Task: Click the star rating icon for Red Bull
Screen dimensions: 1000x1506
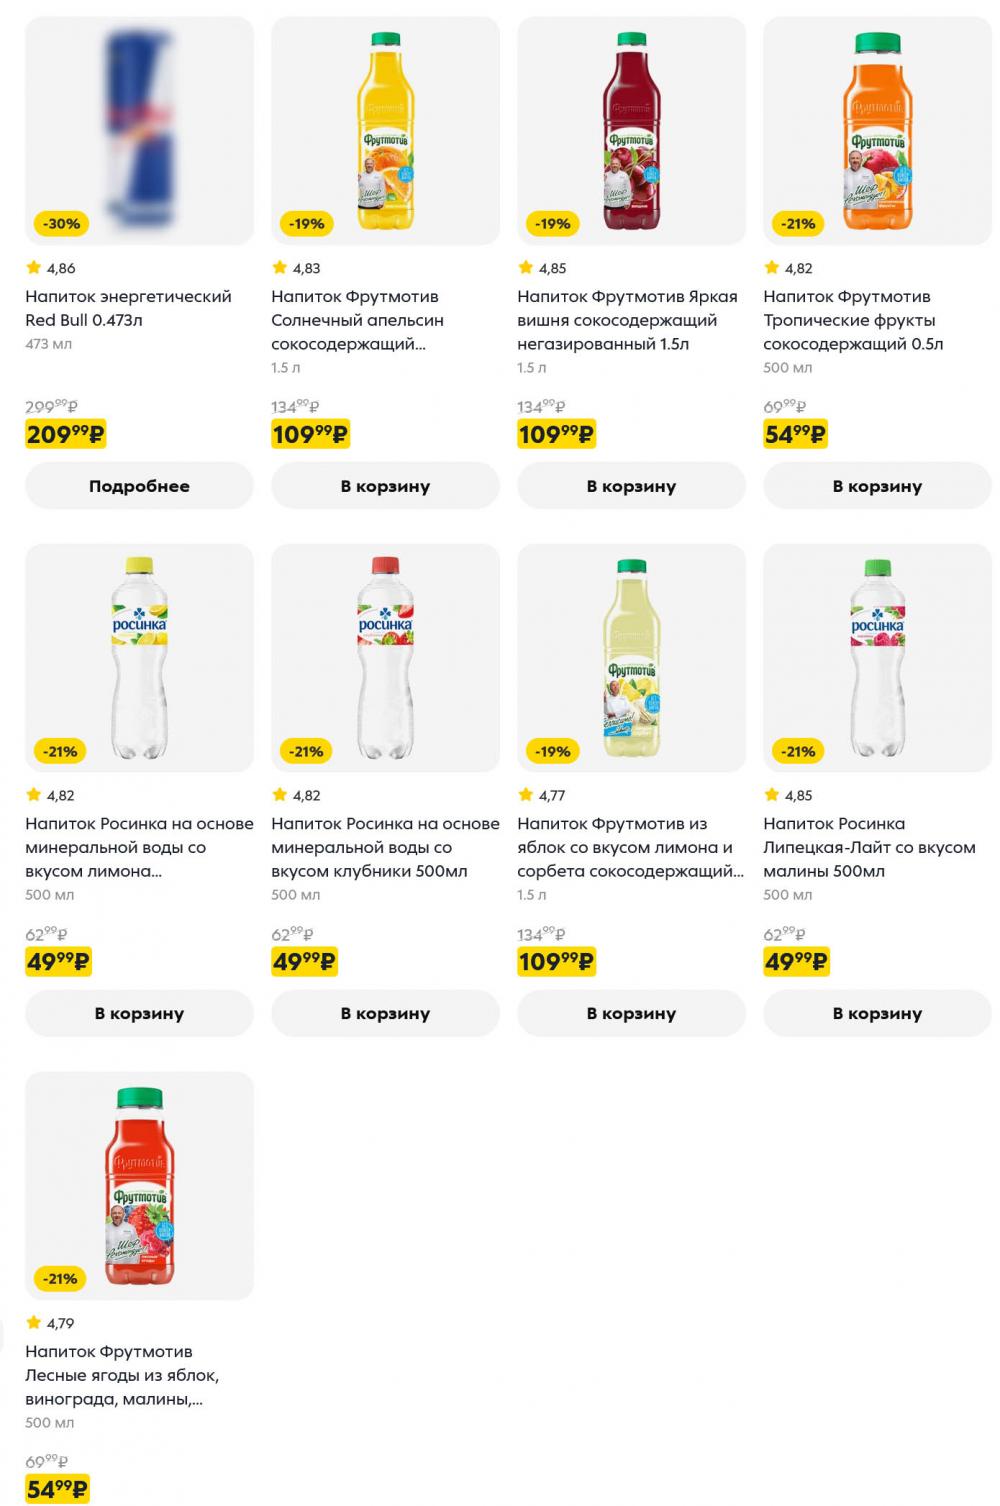Action: pyautogui.click(x=31, y=266)
